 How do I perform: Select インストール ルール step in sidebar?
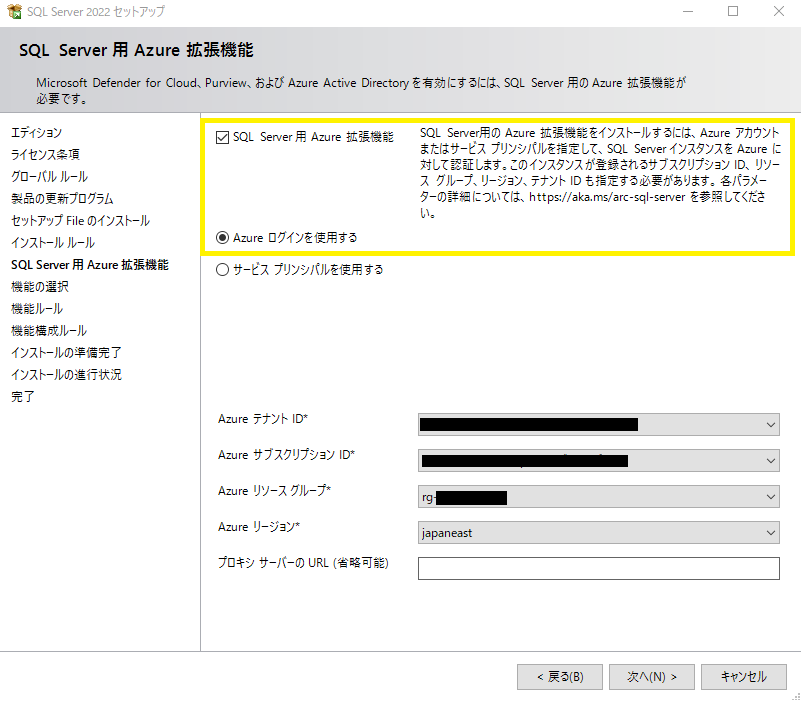(x=53, y=243)
